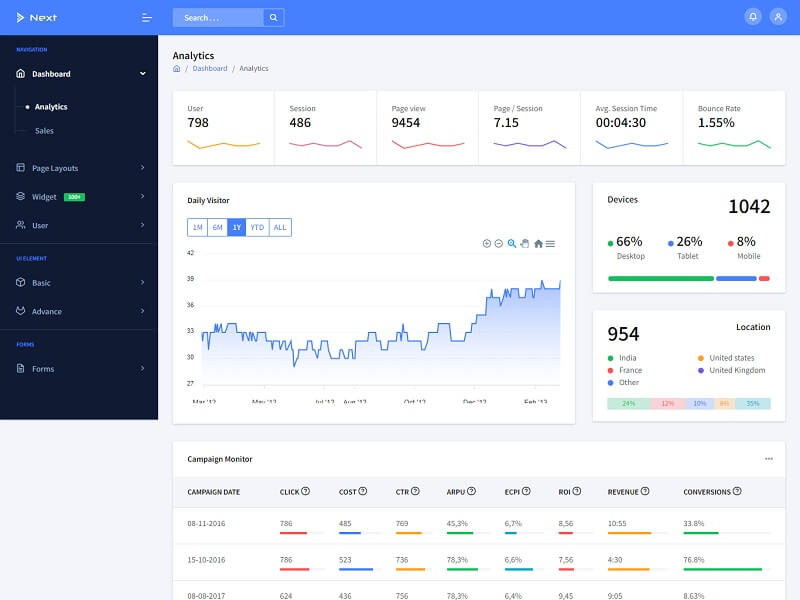Click the search magnifier button
The height and width of the screenshot is (600, 800).
273,17
